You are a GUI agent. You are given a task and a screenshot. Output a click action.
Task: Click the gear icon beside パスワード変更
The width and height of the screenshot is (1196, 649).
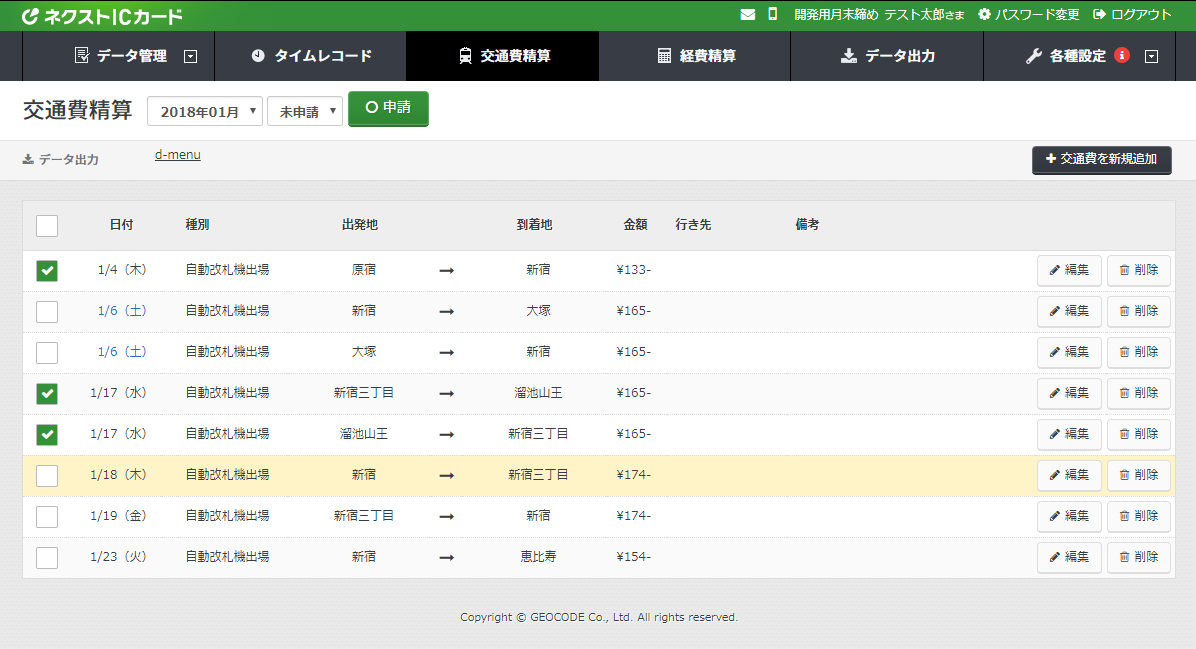coord(985,15)
